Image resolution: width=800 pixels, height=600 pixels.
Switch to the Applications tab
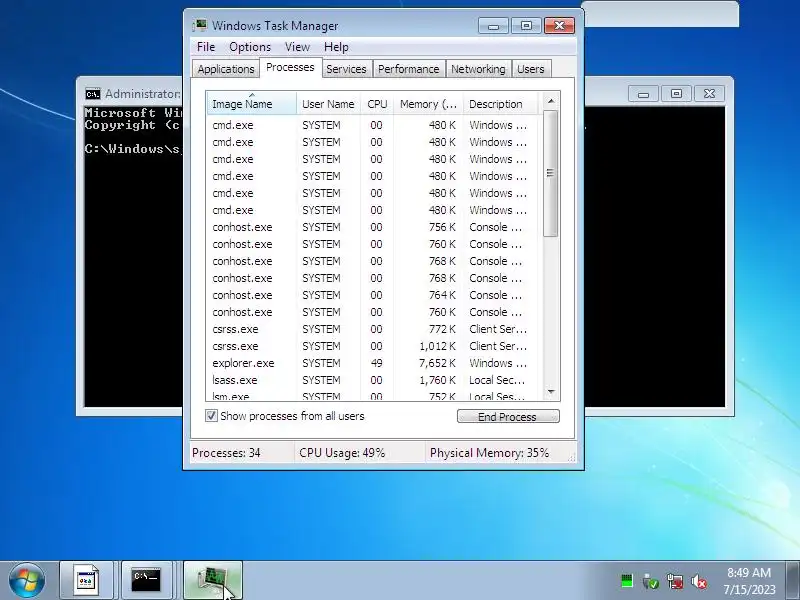226,69
